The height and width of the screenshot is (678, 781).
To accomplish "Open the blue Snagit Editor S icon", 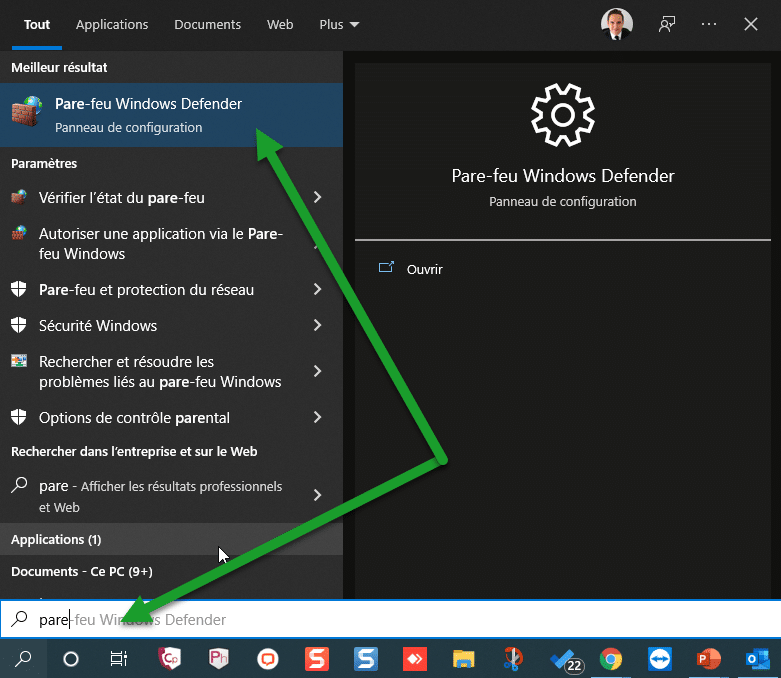I will coord(366,659).
